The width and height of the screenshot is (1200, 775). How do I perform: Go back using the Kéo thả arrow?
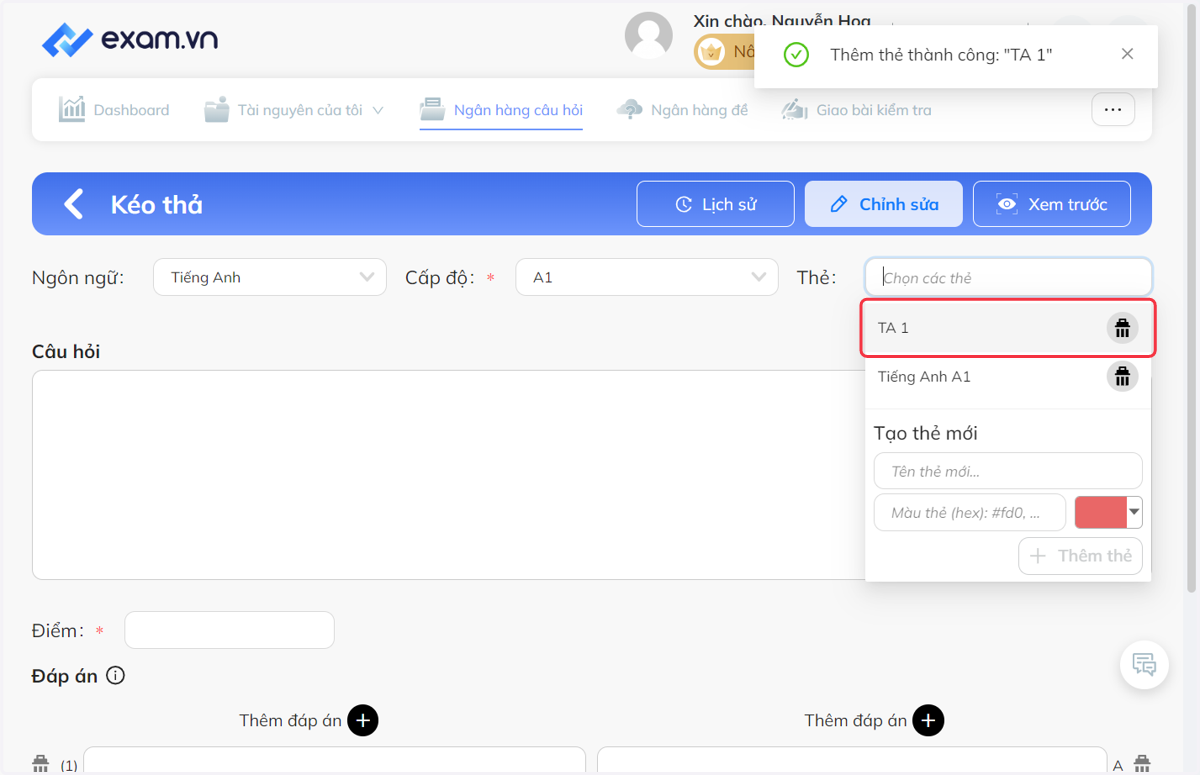coord(73,204)
